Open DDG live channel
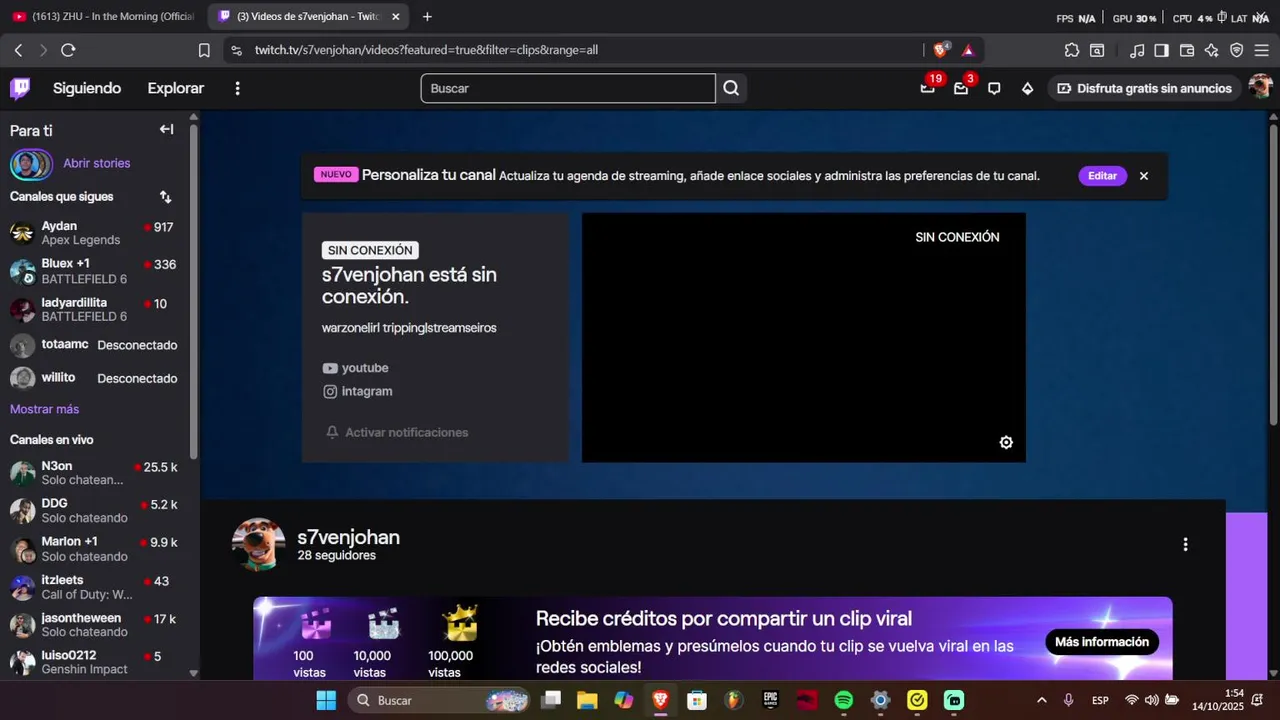 click(95, 511)
